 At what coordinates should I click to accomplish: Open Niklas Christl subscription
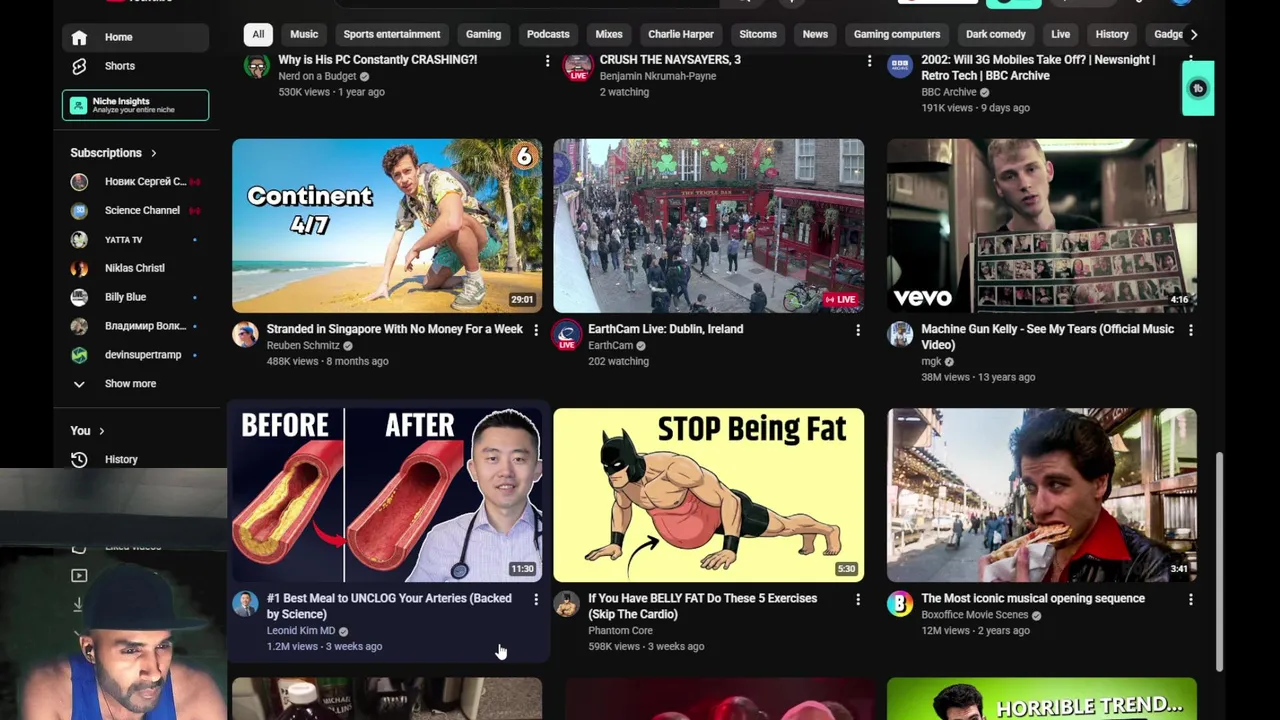135,268
